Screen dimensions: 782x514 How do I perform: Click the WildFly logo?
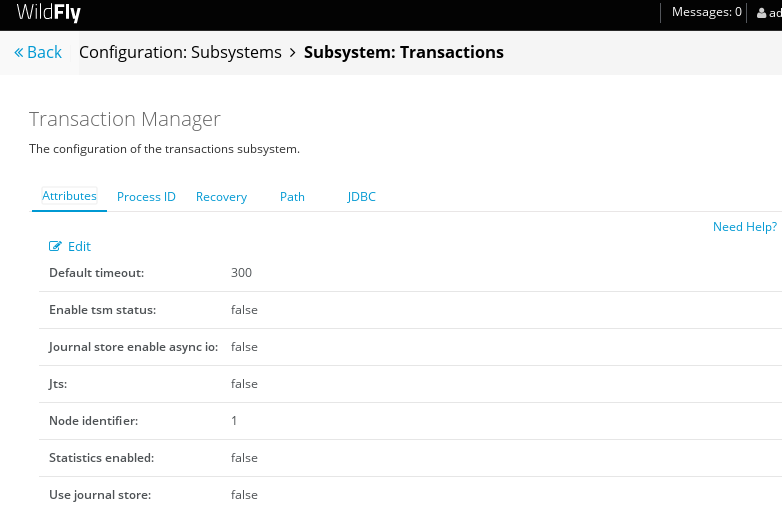click(x=48, y=12)
